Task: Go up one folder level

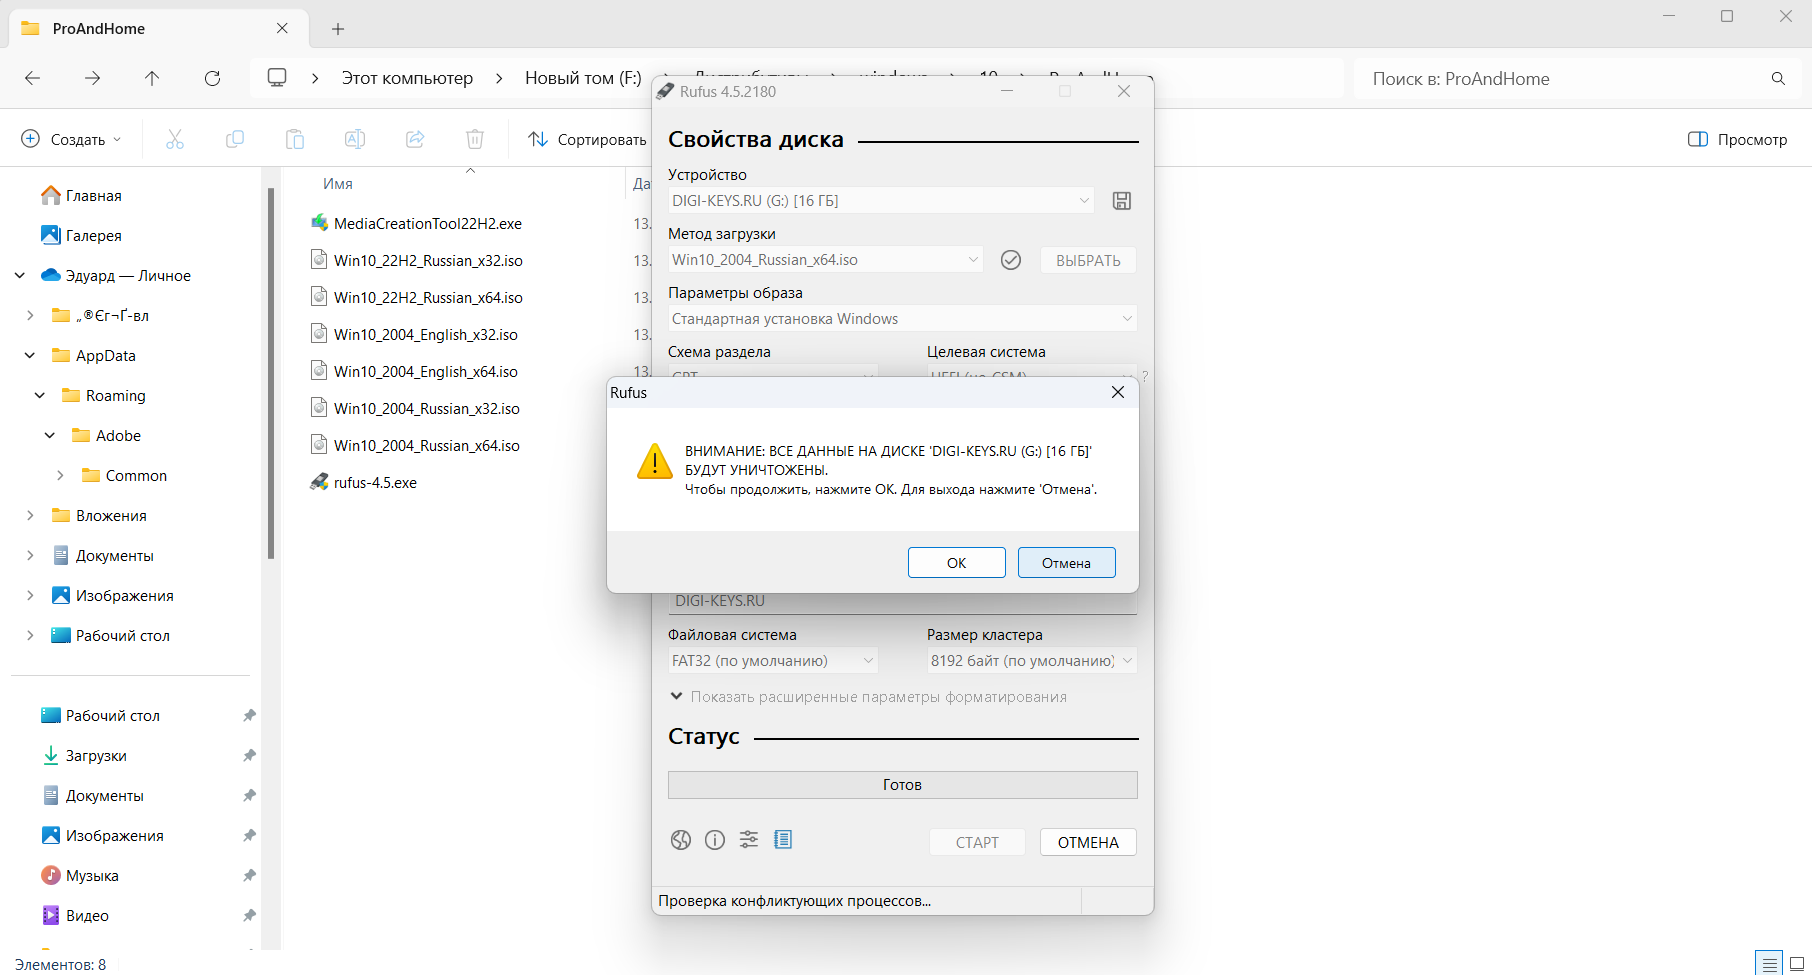Action: click(152, 78)
